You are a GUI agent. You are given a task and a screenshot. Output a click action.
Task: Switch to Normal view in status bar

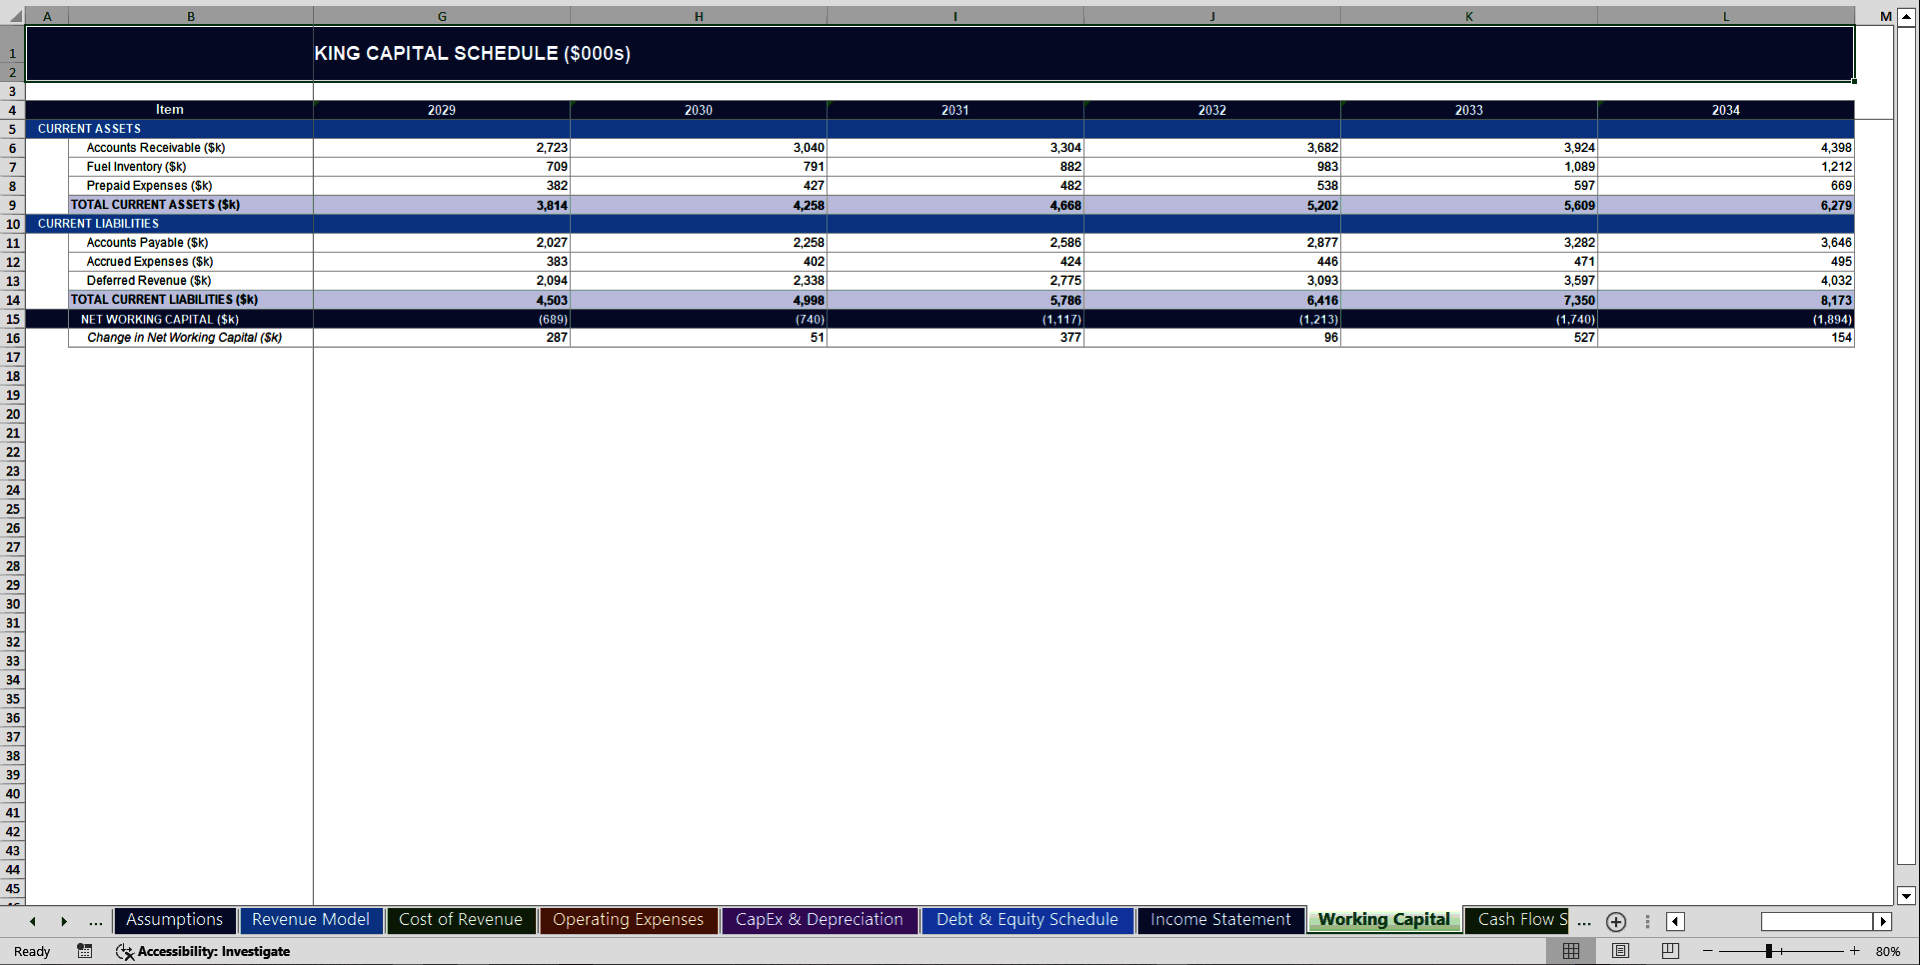point(1571,951)
